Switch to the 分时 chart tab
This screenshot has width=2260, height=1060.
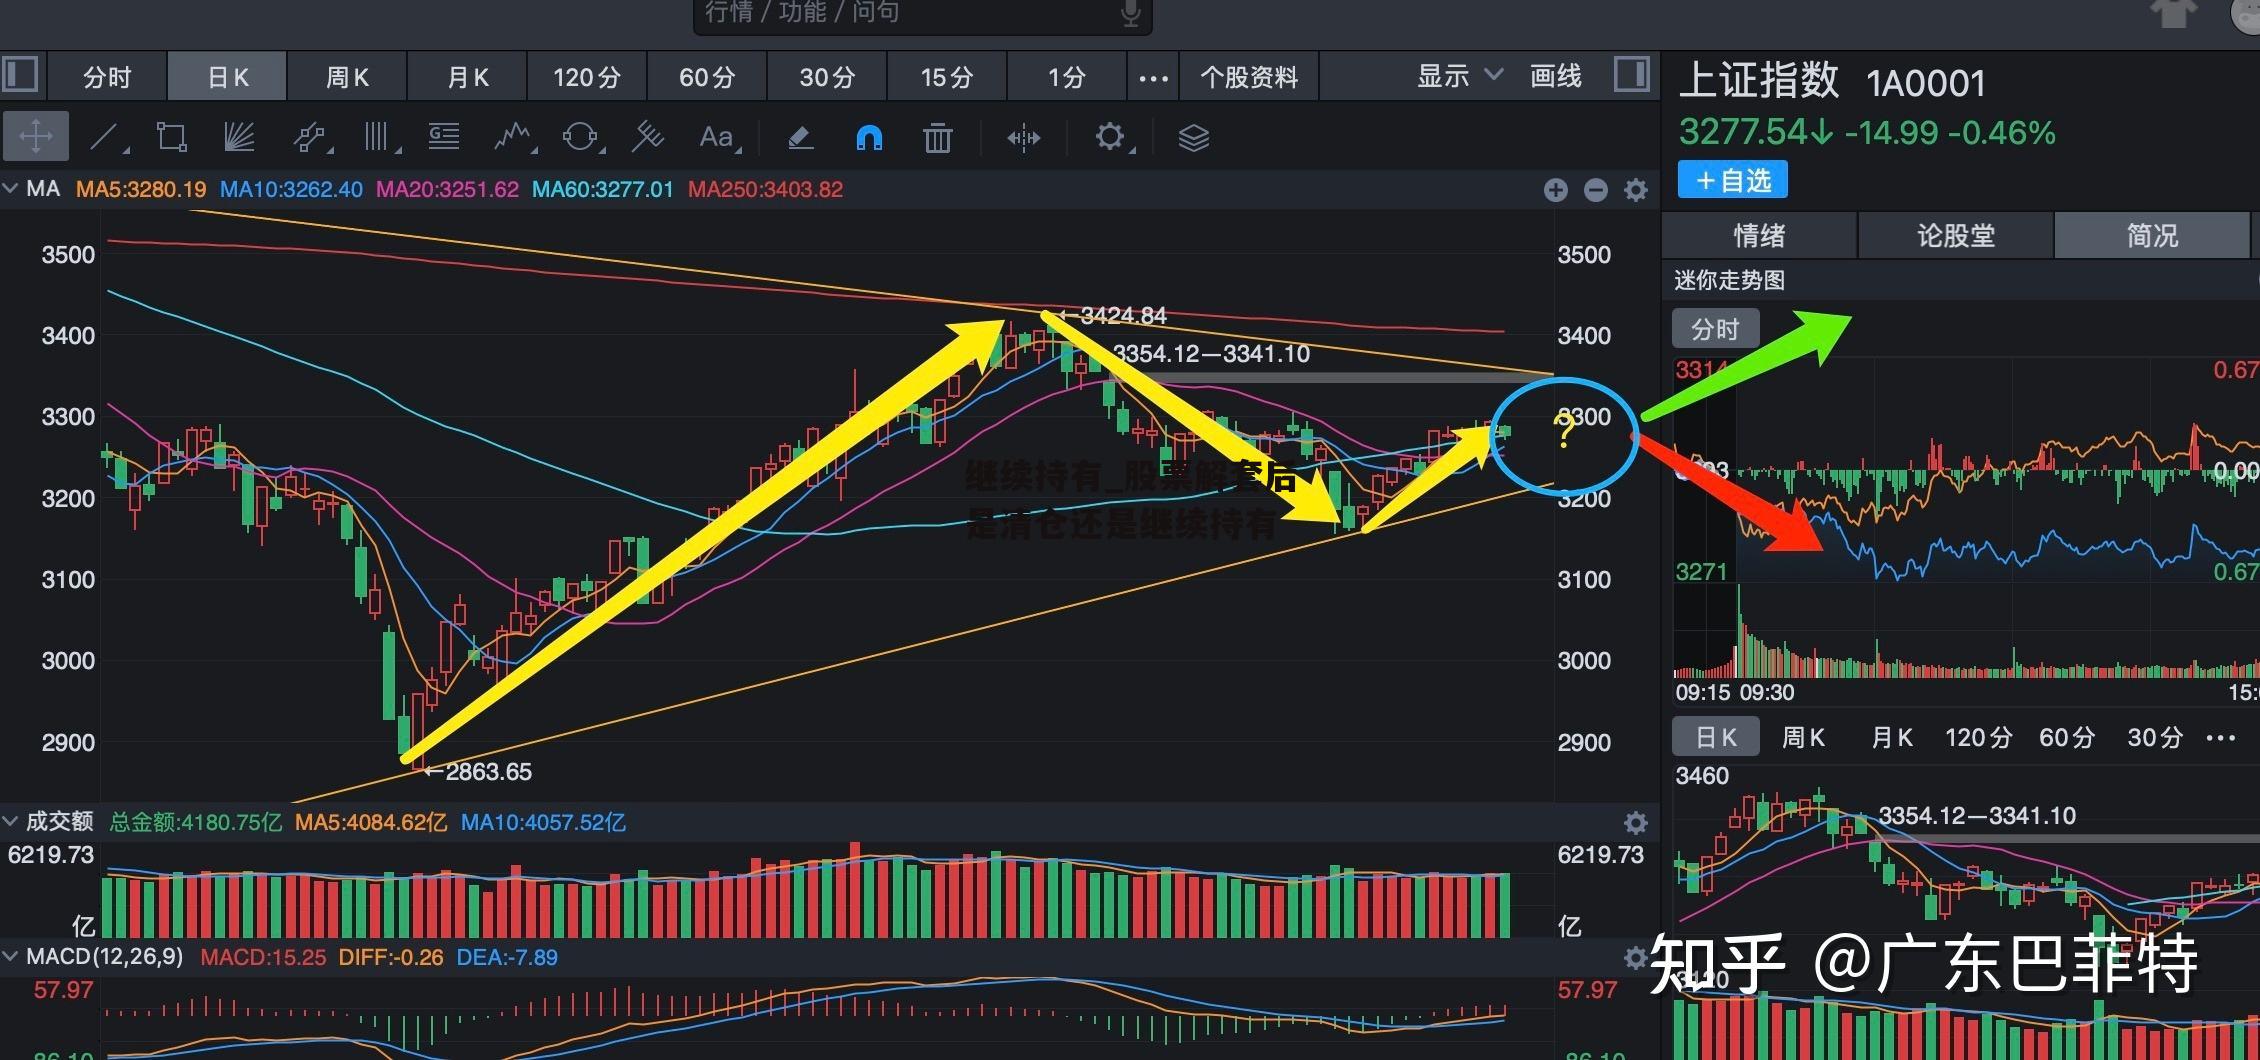tap(107, 77)
